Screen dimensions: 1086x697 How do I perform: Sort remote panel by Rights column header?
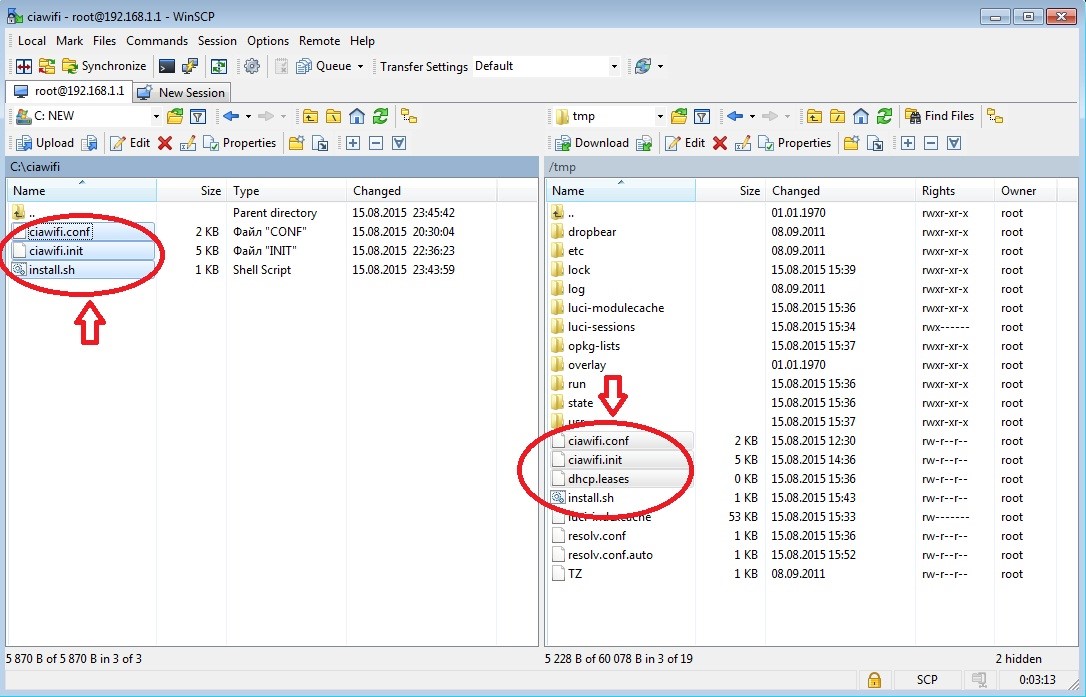click(x=954, y=191)
